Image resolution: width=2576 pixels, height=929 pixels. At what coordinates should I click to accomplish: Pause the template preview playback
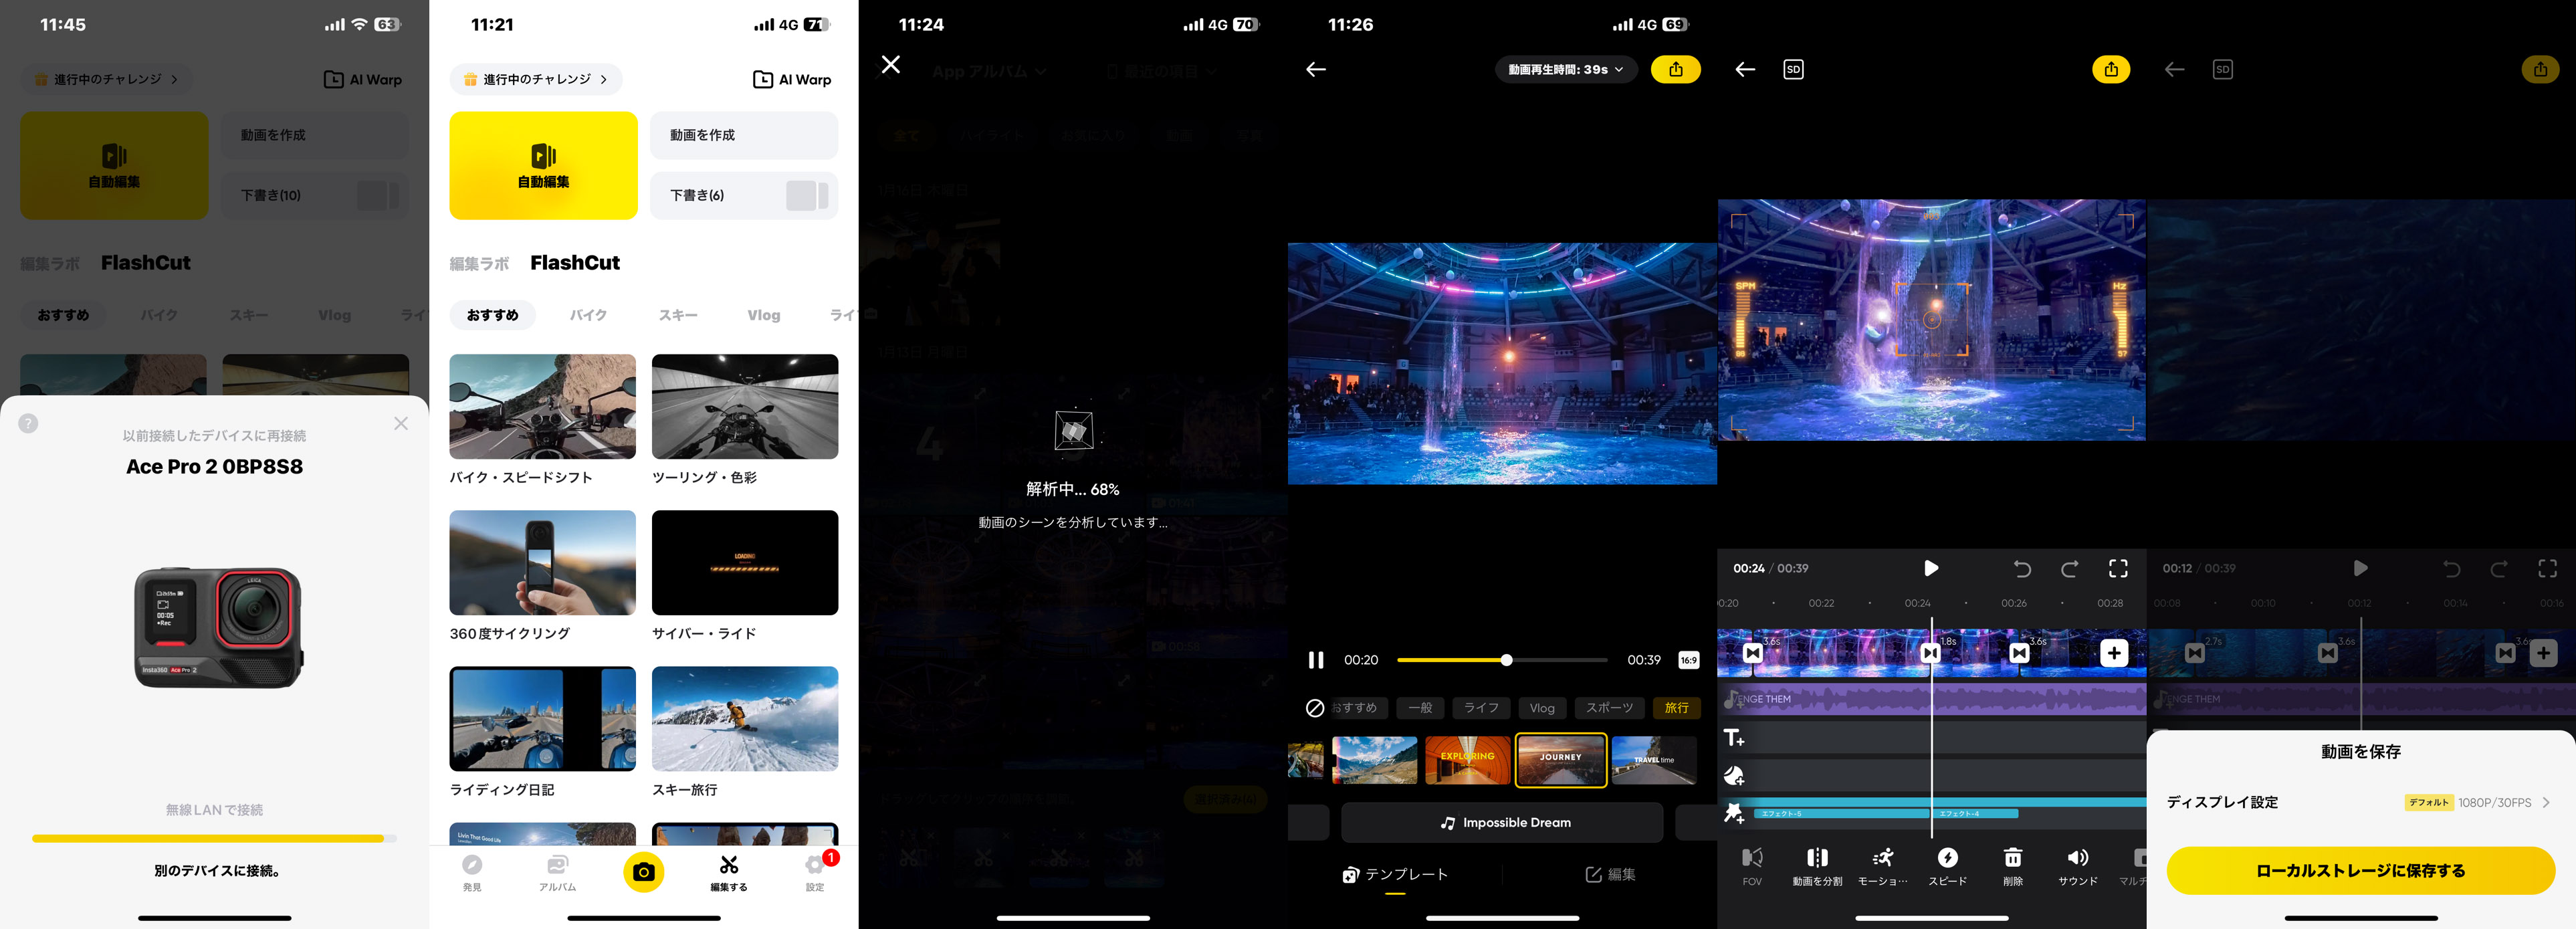coord(1316,660)
